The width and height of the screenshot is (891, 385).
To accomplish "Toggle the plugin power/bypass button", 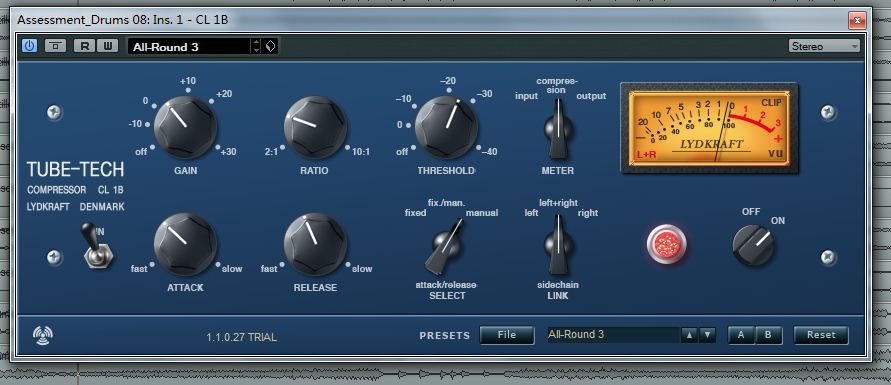I will pyautogui.click(x=30, y=46).
